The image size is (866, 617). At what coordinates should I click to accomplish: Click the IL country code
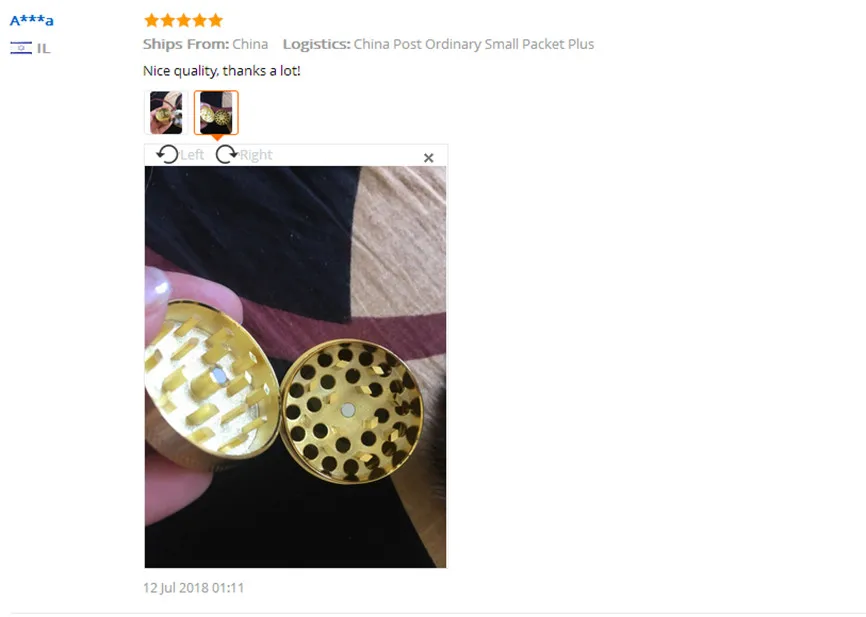(44, 49)
